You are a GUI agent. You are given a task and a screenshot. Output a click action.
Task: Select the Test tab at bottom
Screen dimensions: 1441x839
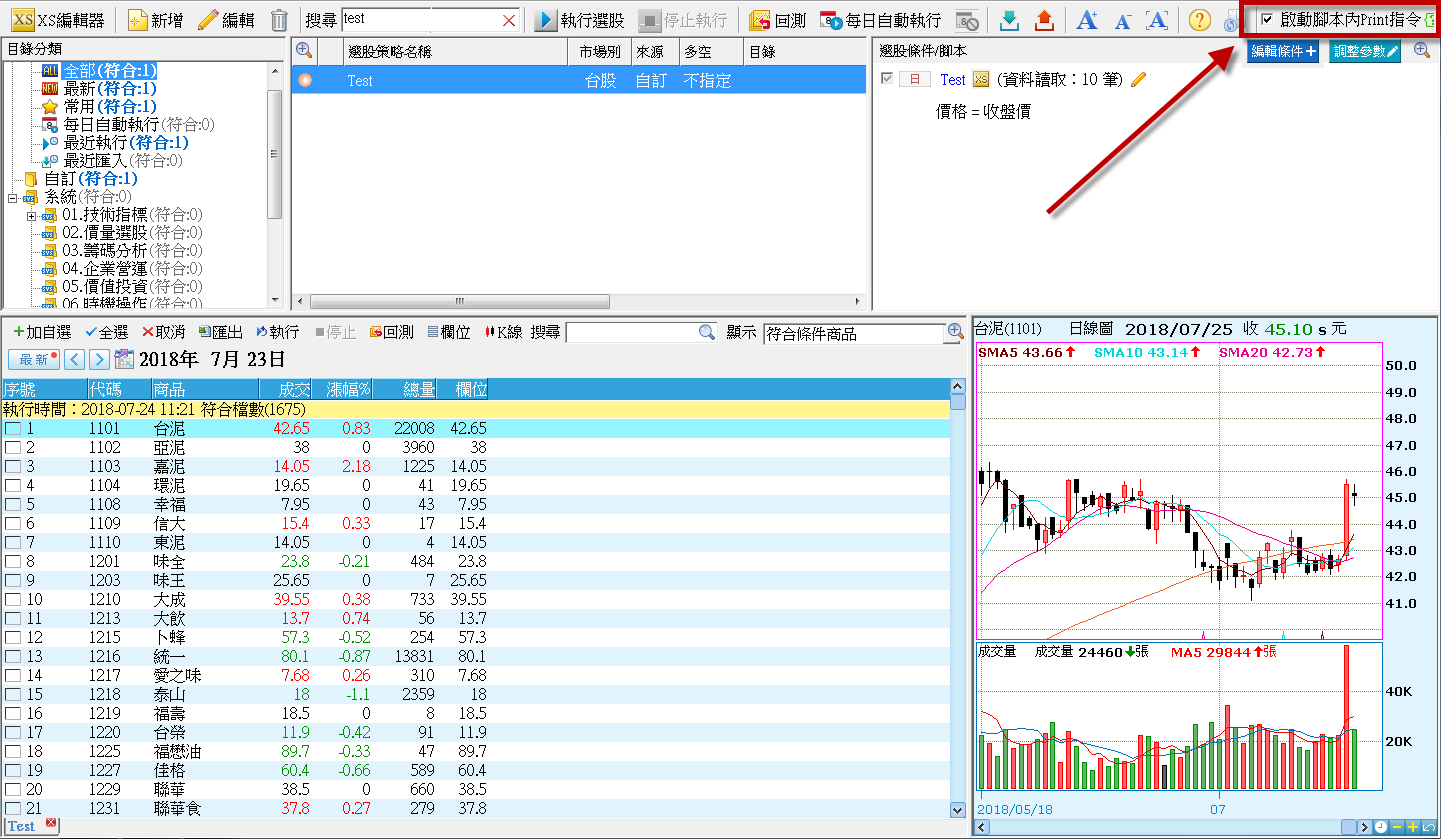(x=22, y=826)
